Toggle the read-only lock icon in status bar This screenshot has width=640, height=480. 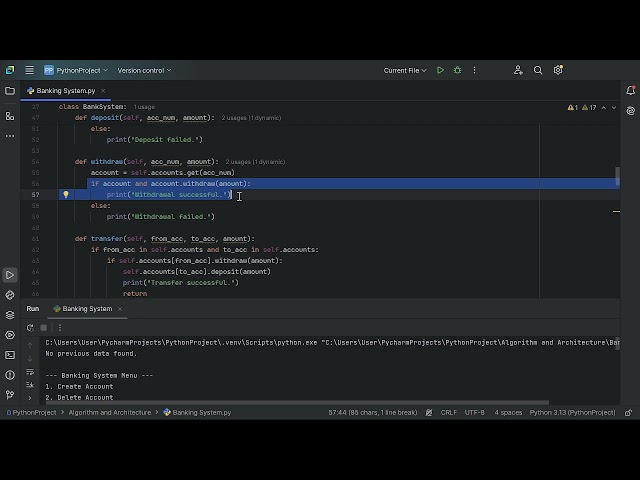point(629,413)
